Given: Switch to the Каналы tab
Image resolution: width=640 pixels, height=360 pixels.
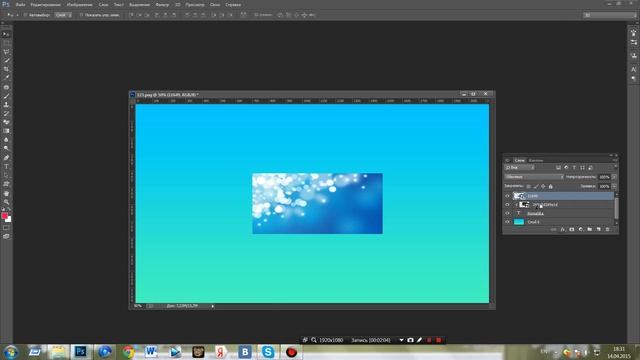Looking at the screenshot, I should point(536,160).
